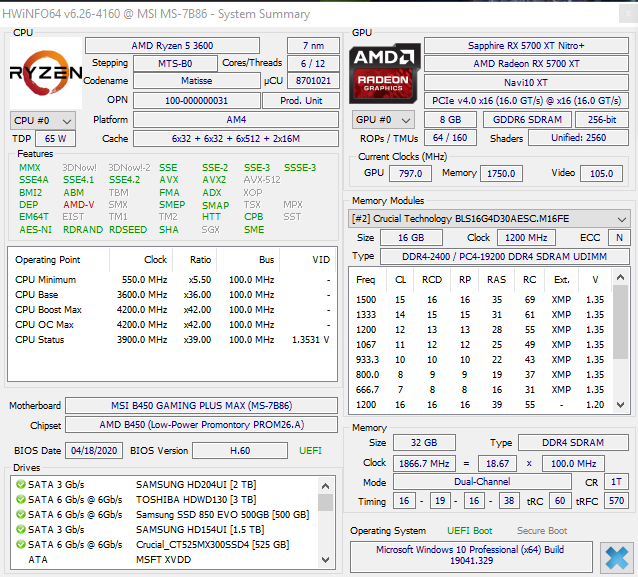The image size is (638, 577).
Task: Click the window close button in title bar
Action: point(628,14)
